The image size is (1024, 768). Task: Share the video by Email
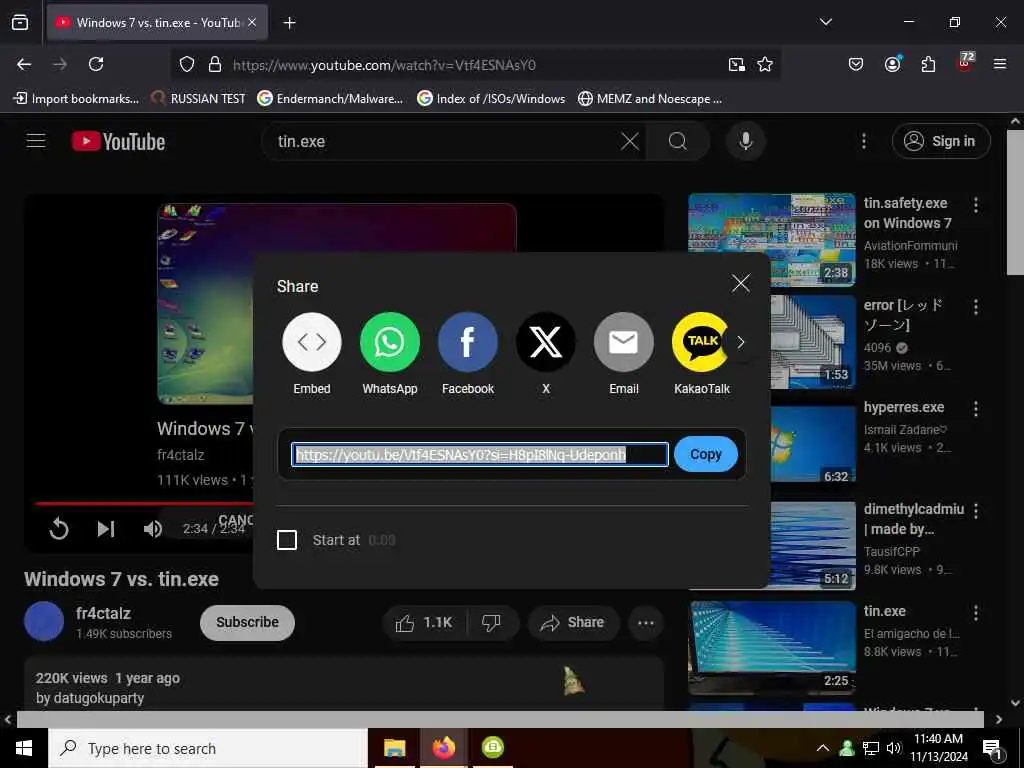tap(624, 353)
